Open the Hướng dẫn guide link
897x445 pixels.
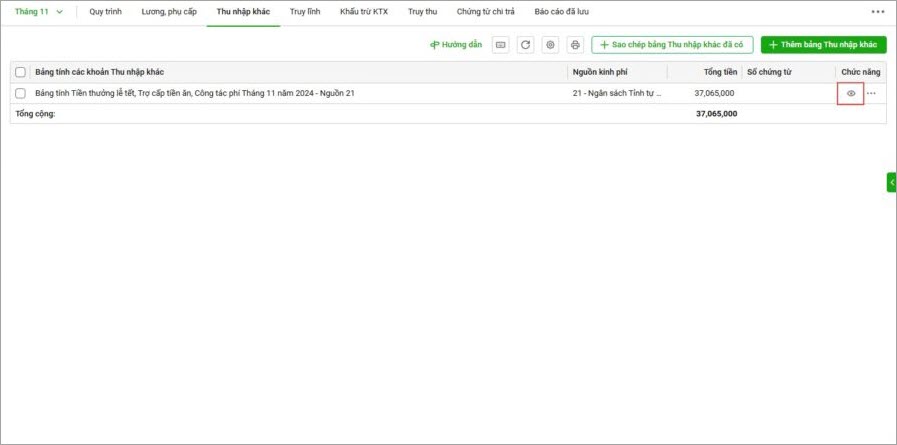tap(456, 45)
